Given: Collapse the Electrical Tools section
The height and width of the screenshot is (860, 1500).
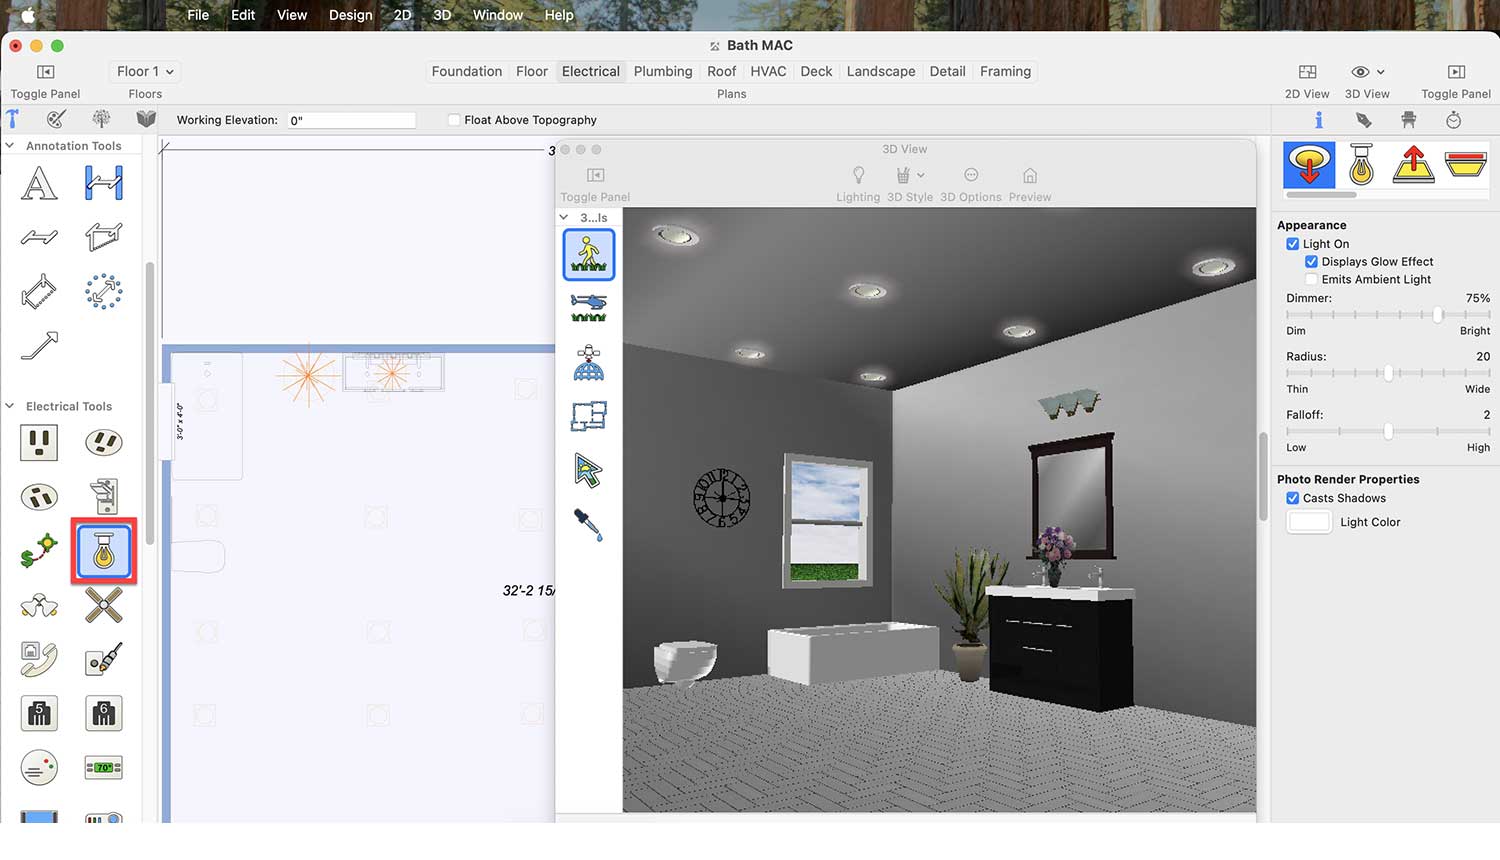Looking at the screenshot, I should [10, 407].
